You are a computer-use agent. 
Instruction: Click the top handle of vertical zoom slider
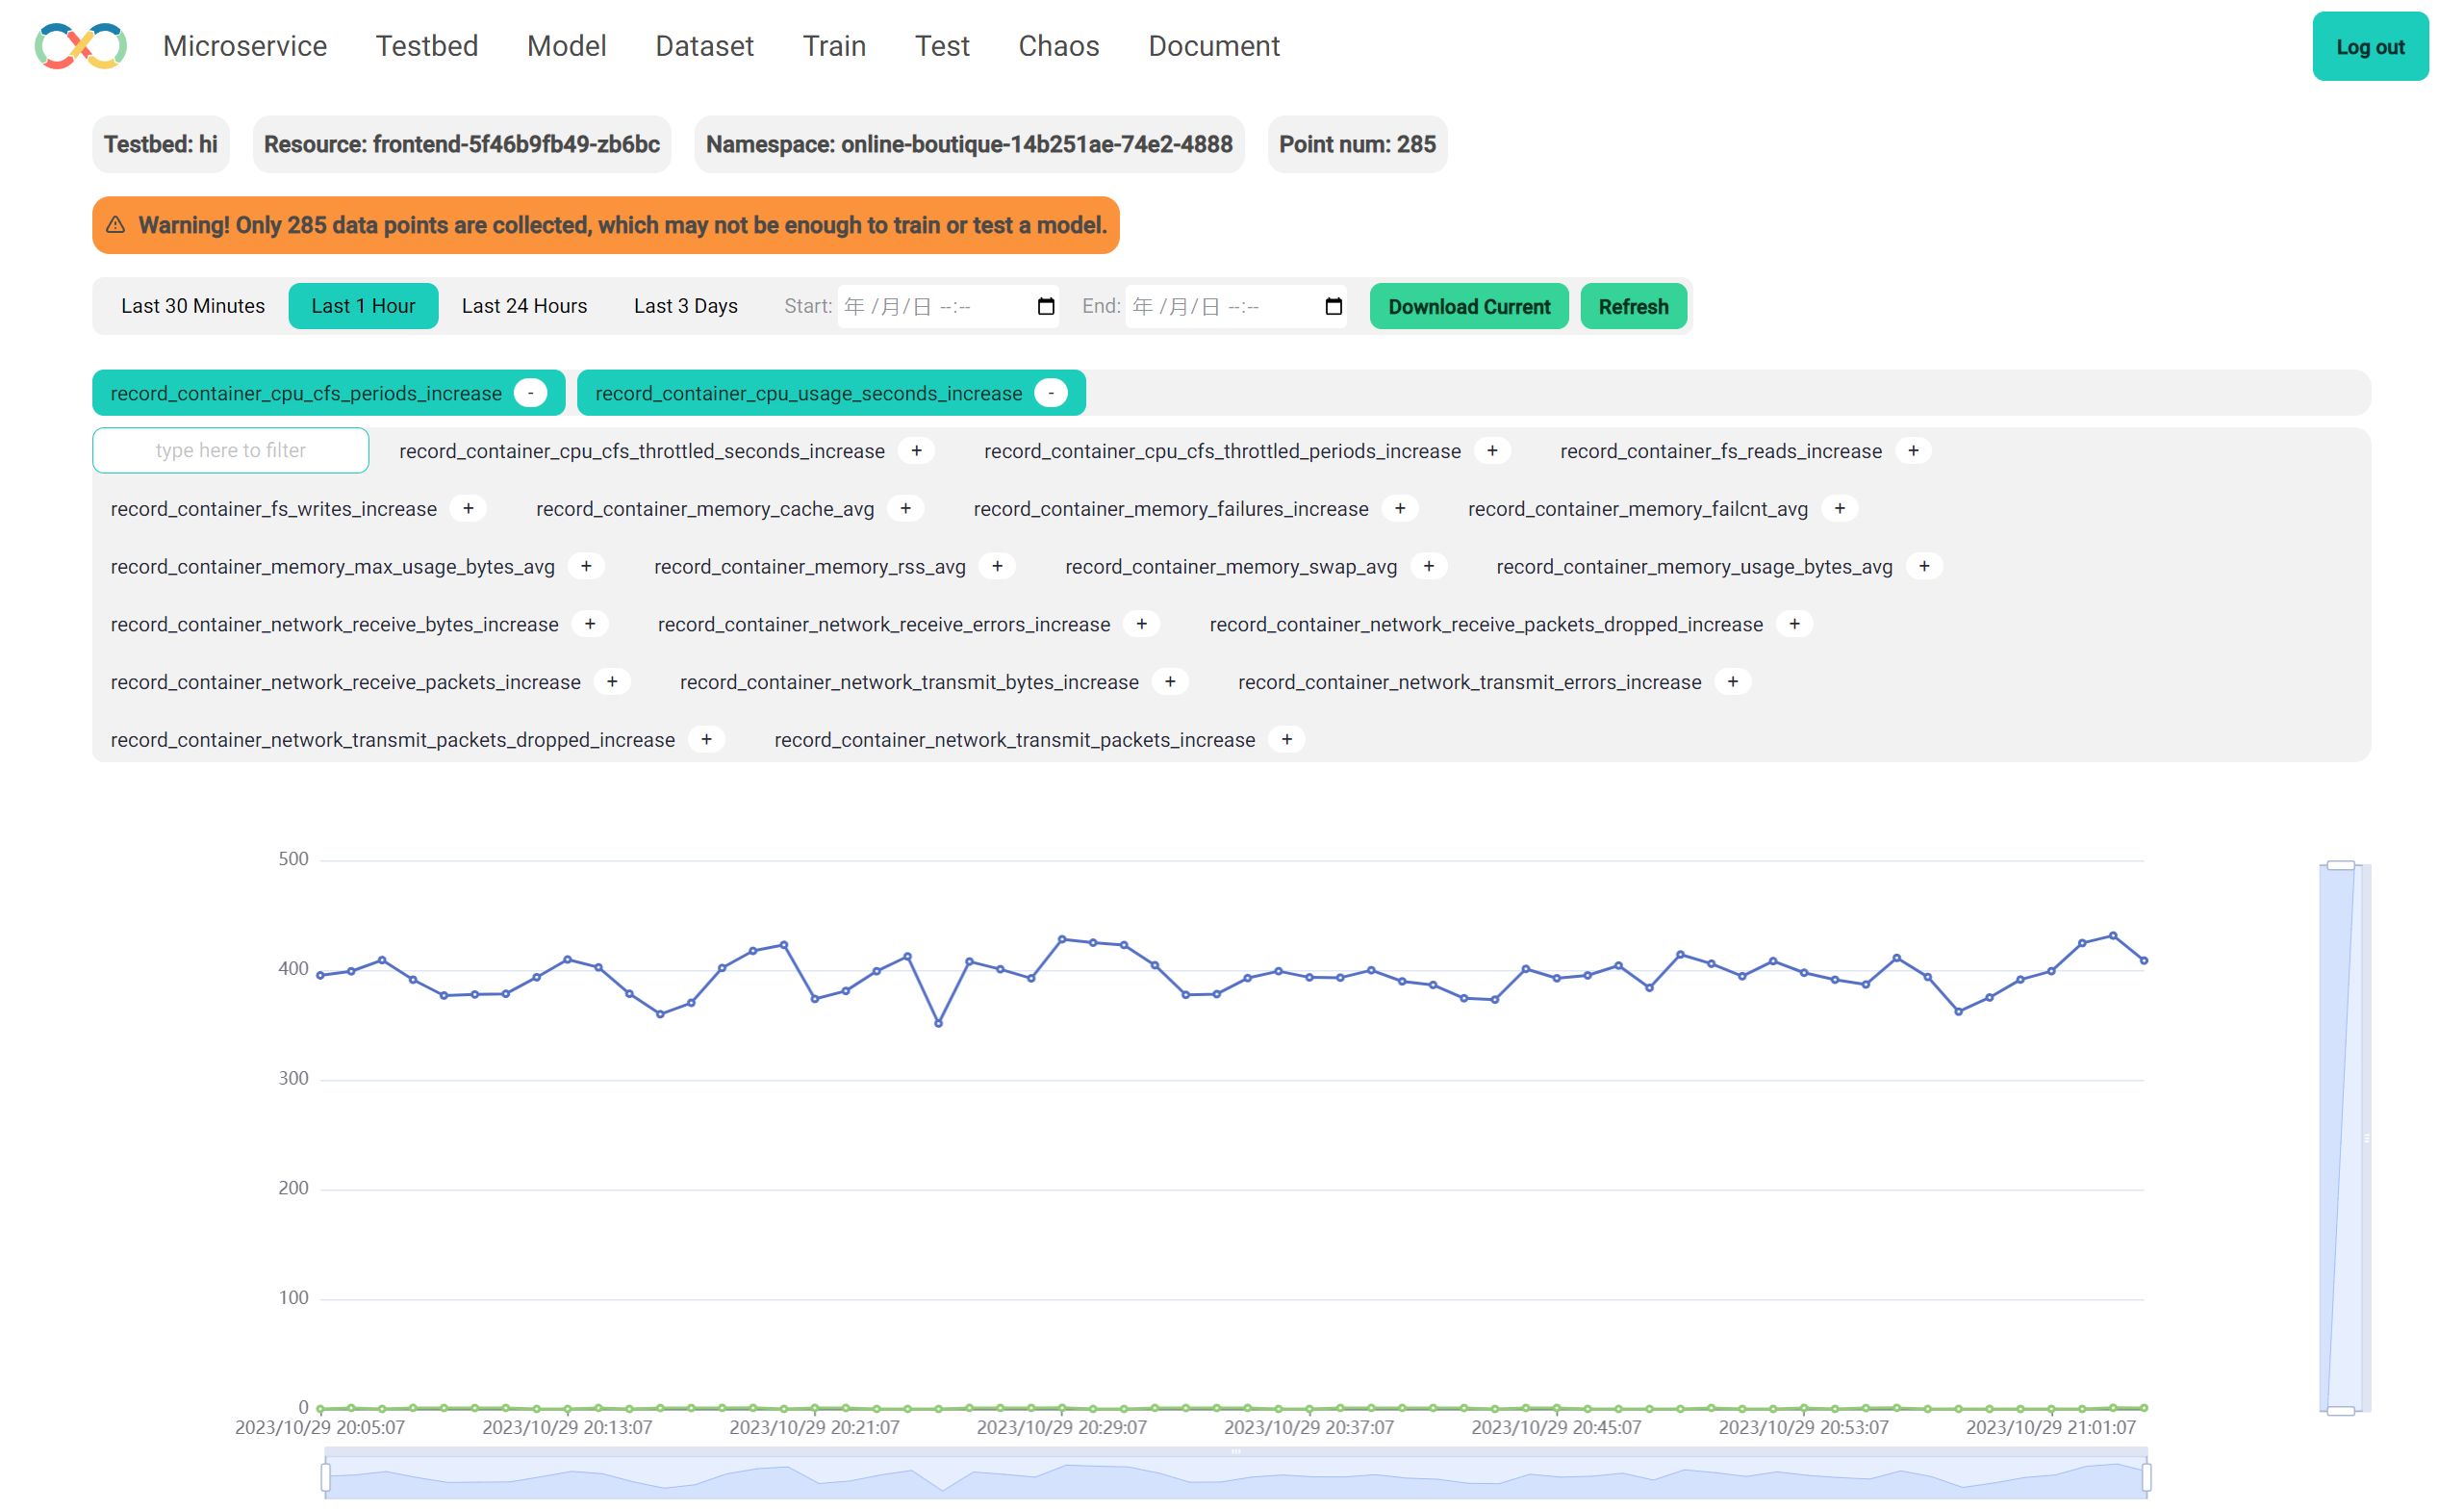pyautogui.click(x=2341, y=865)
